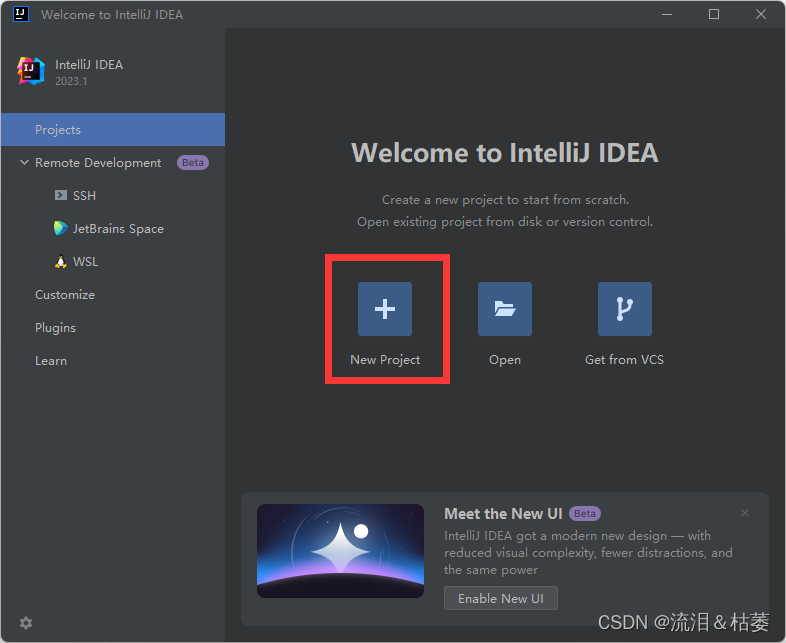This screenshot has height=643, width=786.
Task: Select JetBrains Space entry
Action: [x=118, y=229]
